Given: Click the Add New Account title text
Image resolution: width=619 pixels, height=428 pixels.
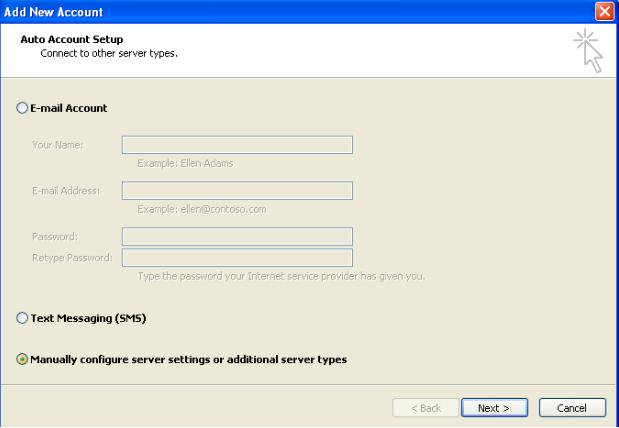Looking at the screenshot, I should (x=54, y=12).
